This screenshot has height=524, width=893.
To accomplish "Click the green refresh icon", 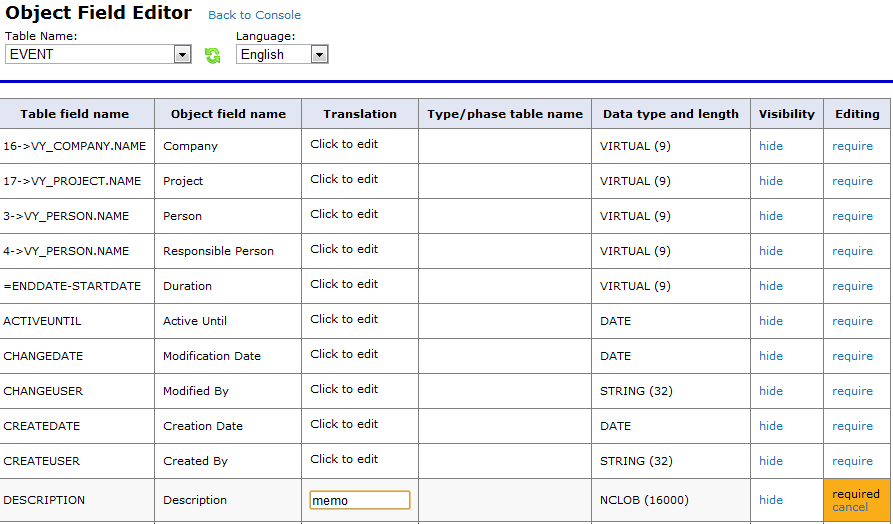I will [212, 55].
